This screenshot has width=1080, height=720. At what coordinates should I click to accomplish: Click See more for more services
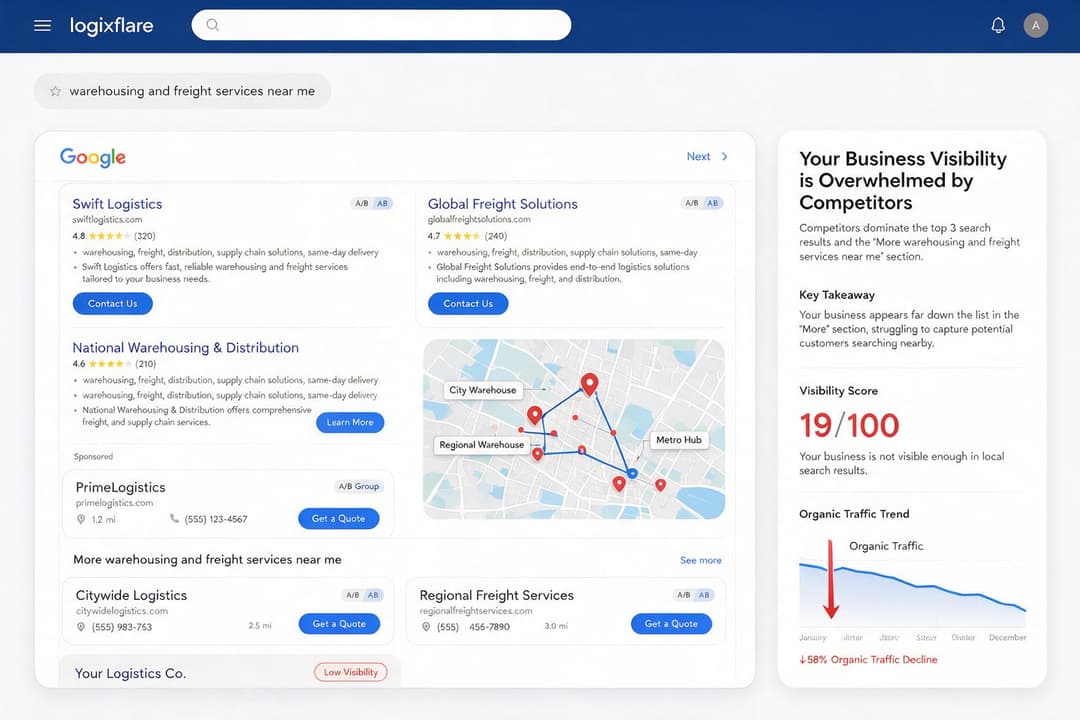coord(700,560)
